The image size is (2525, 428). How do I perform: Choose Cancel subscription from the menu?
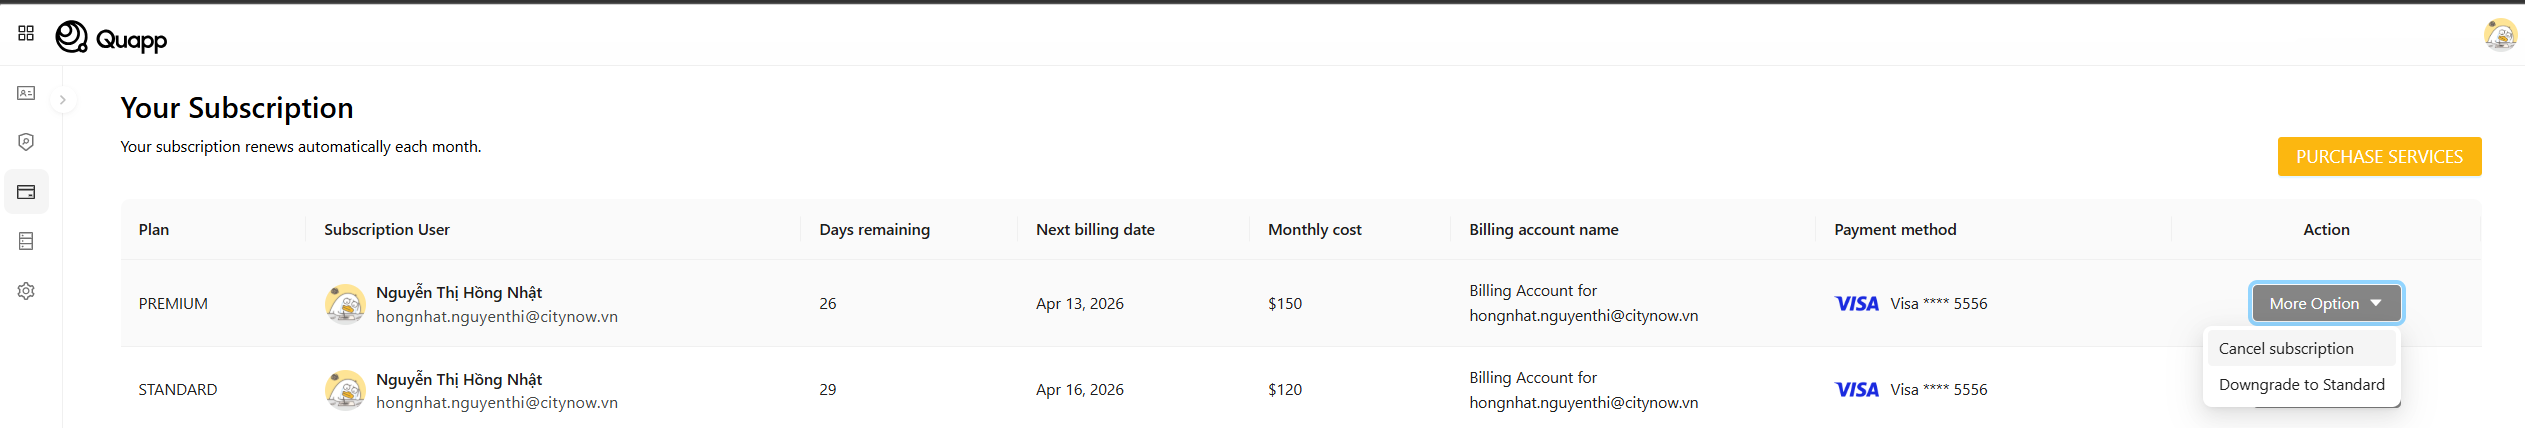(x=2286, y=348)
